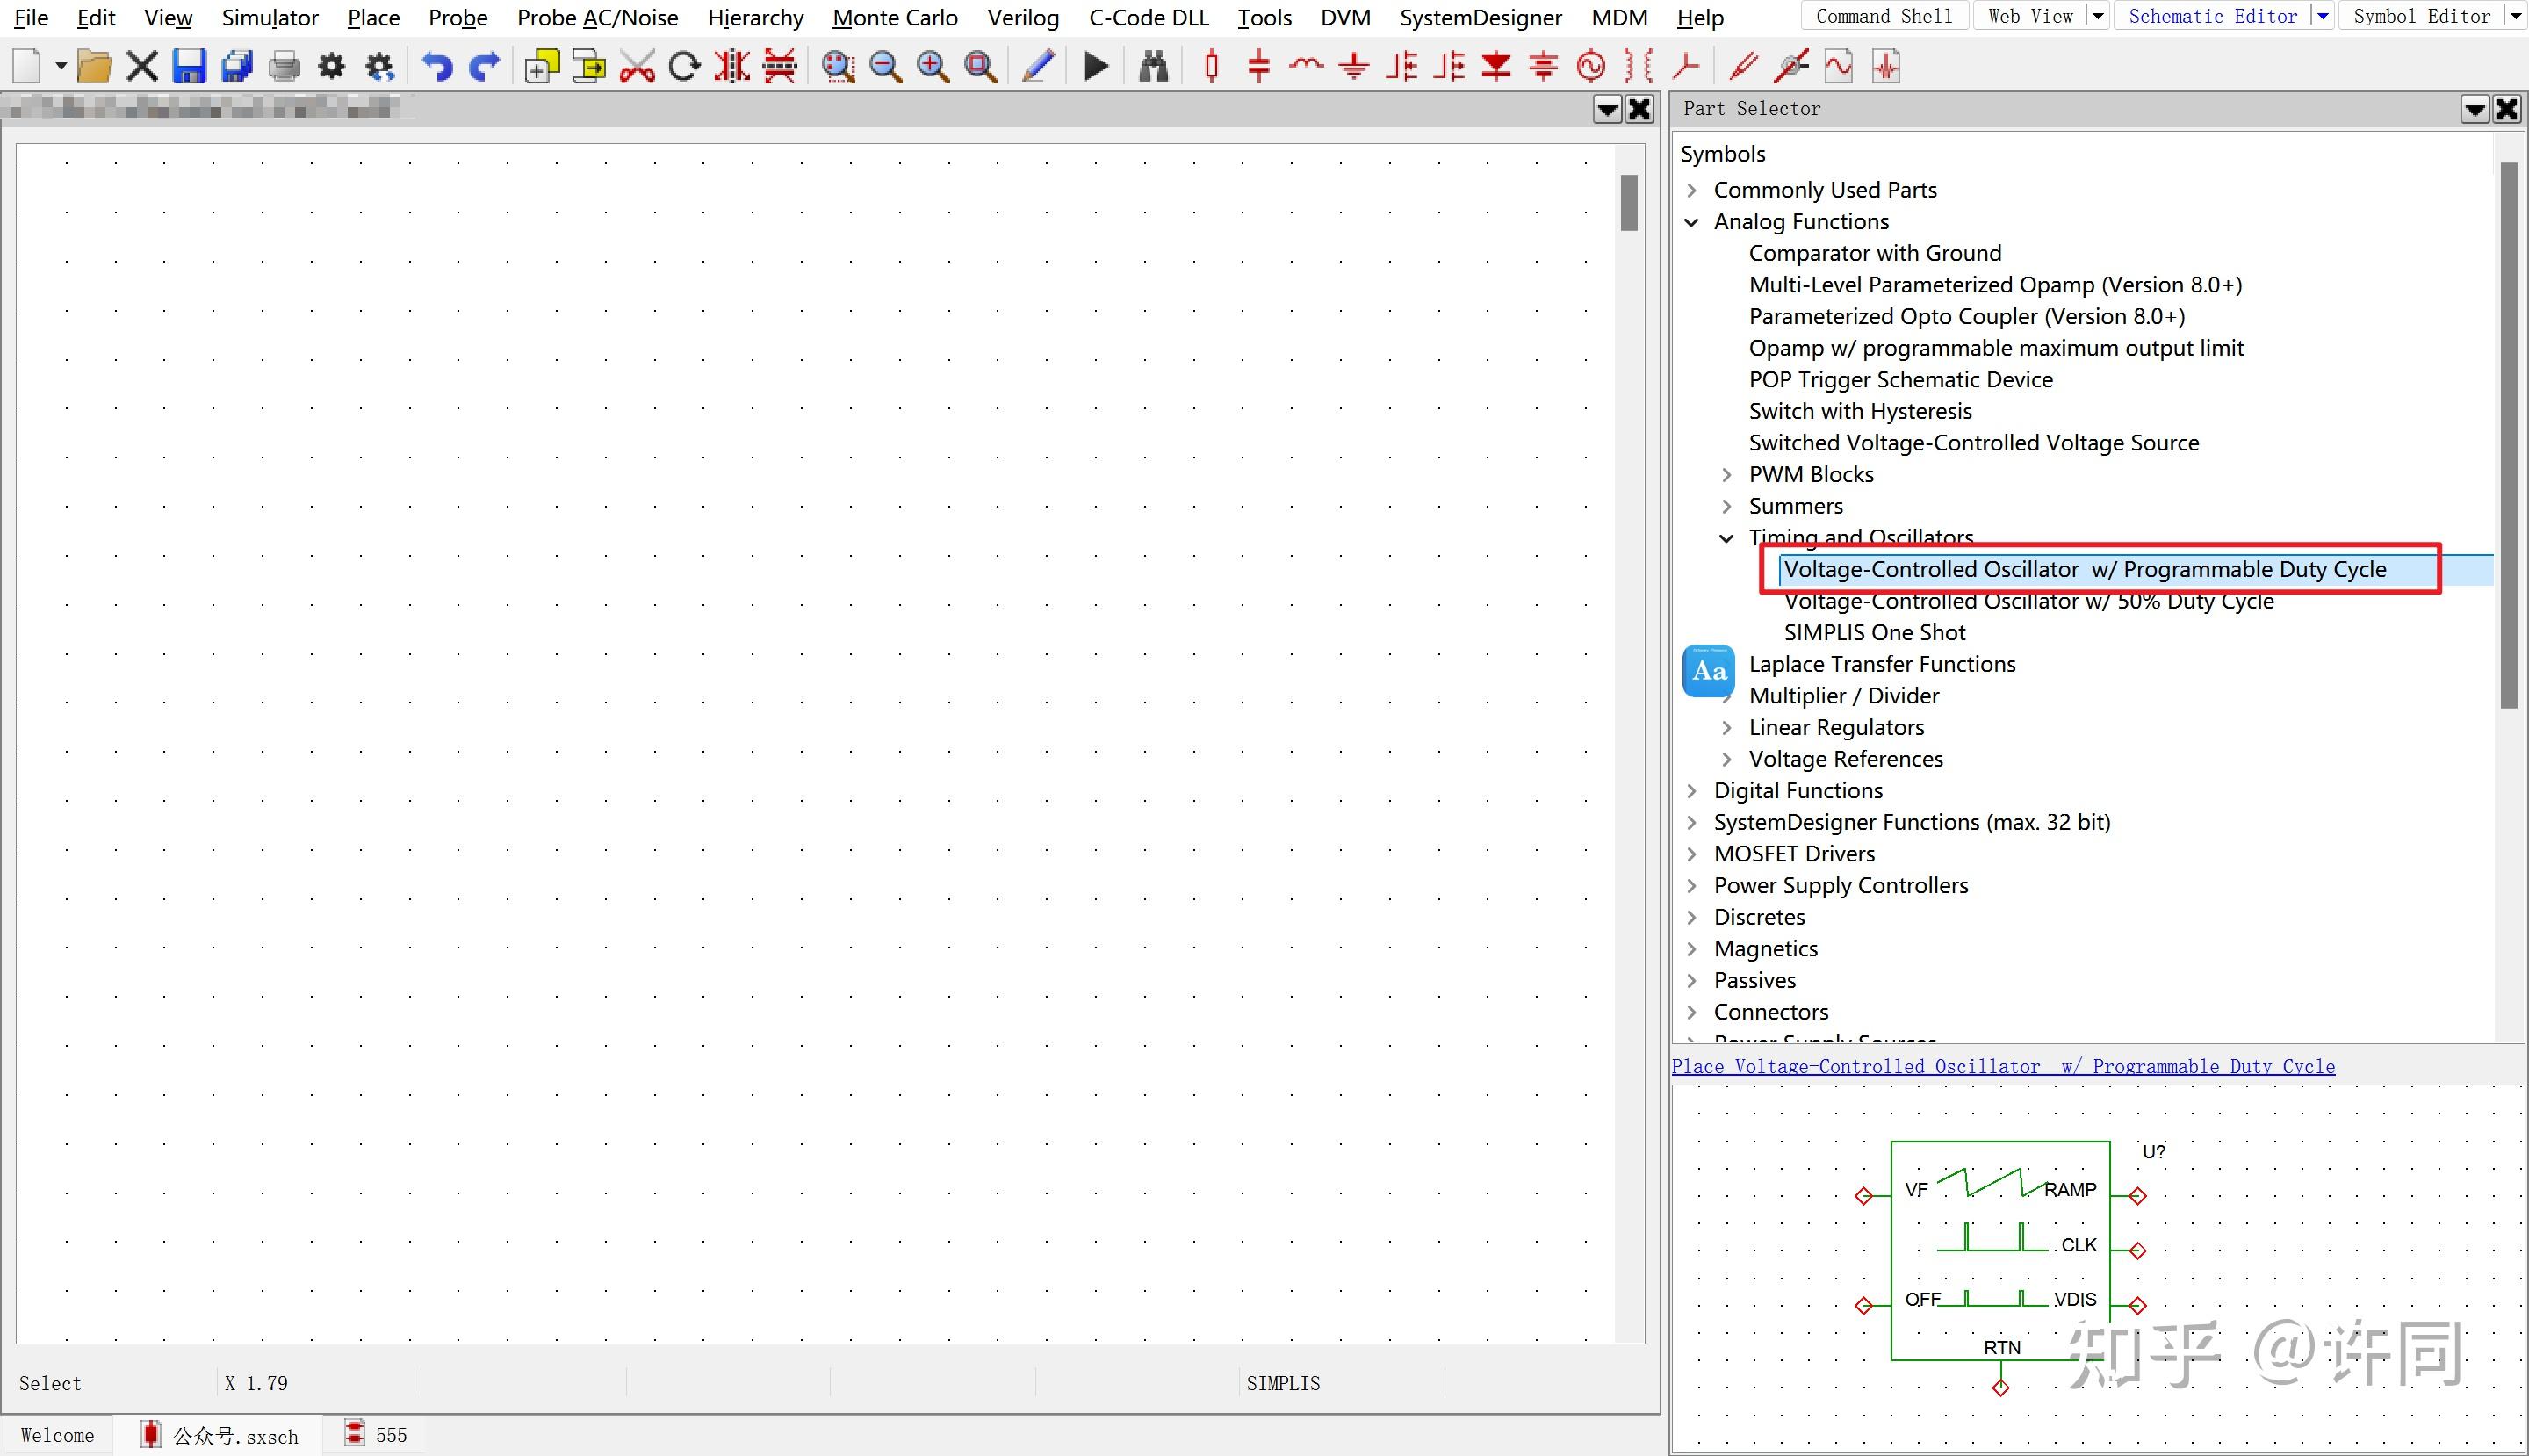Switch to the 555 schematic tab
Viewport: 2529px width, 1456px height.
click(376, 1435)
